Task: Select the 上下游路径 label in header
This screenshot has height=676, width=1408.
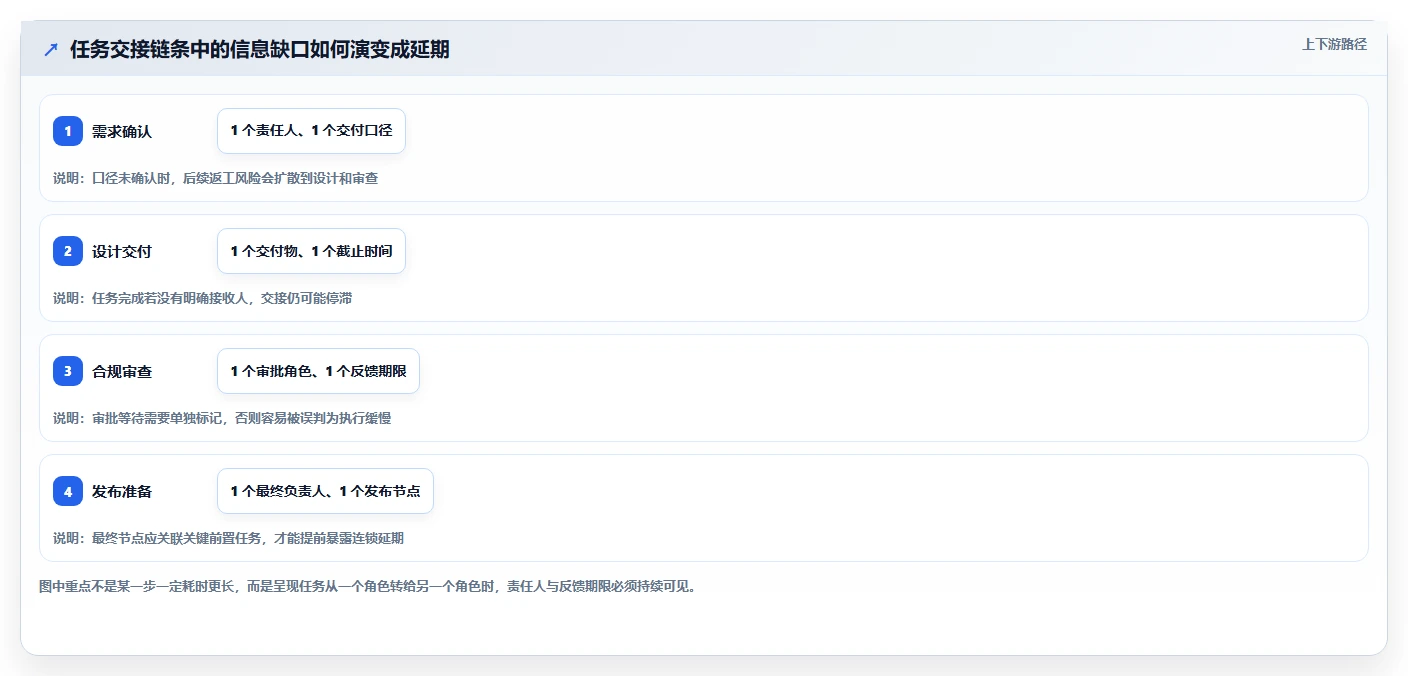Action: tap(1334, 44)
